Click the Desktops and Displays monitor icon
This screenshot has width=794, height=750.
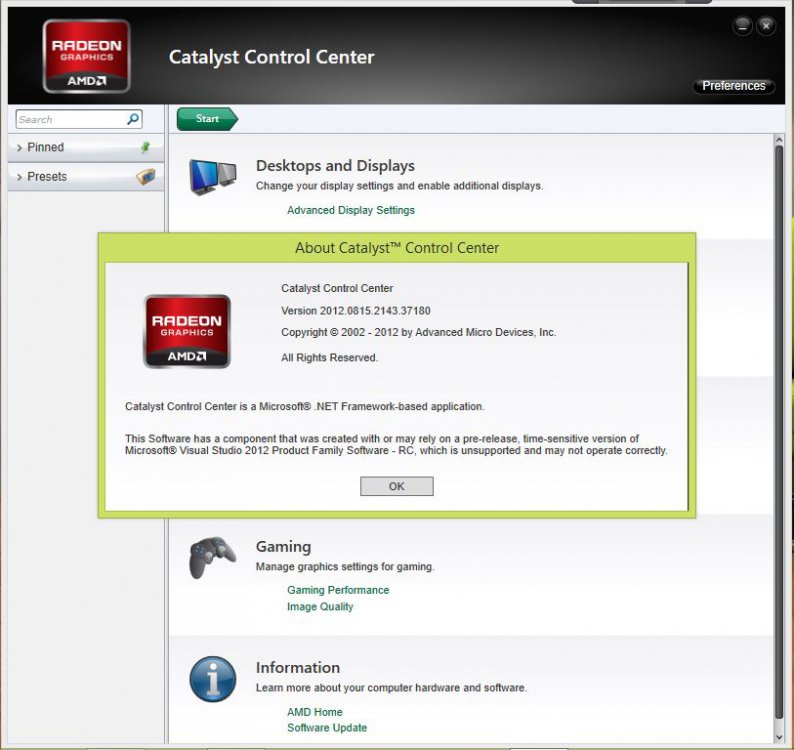tap(212, 177)
